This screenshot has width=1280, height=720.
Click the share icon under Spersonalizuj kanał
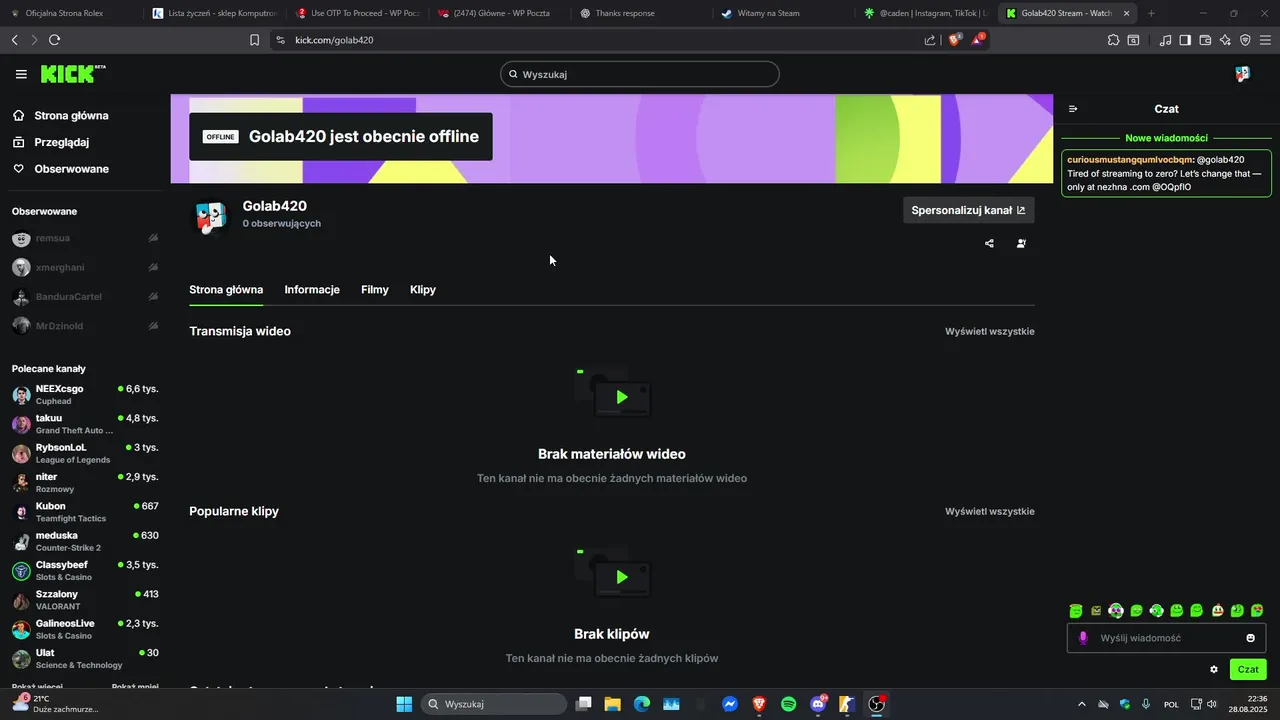coord(989,243)
